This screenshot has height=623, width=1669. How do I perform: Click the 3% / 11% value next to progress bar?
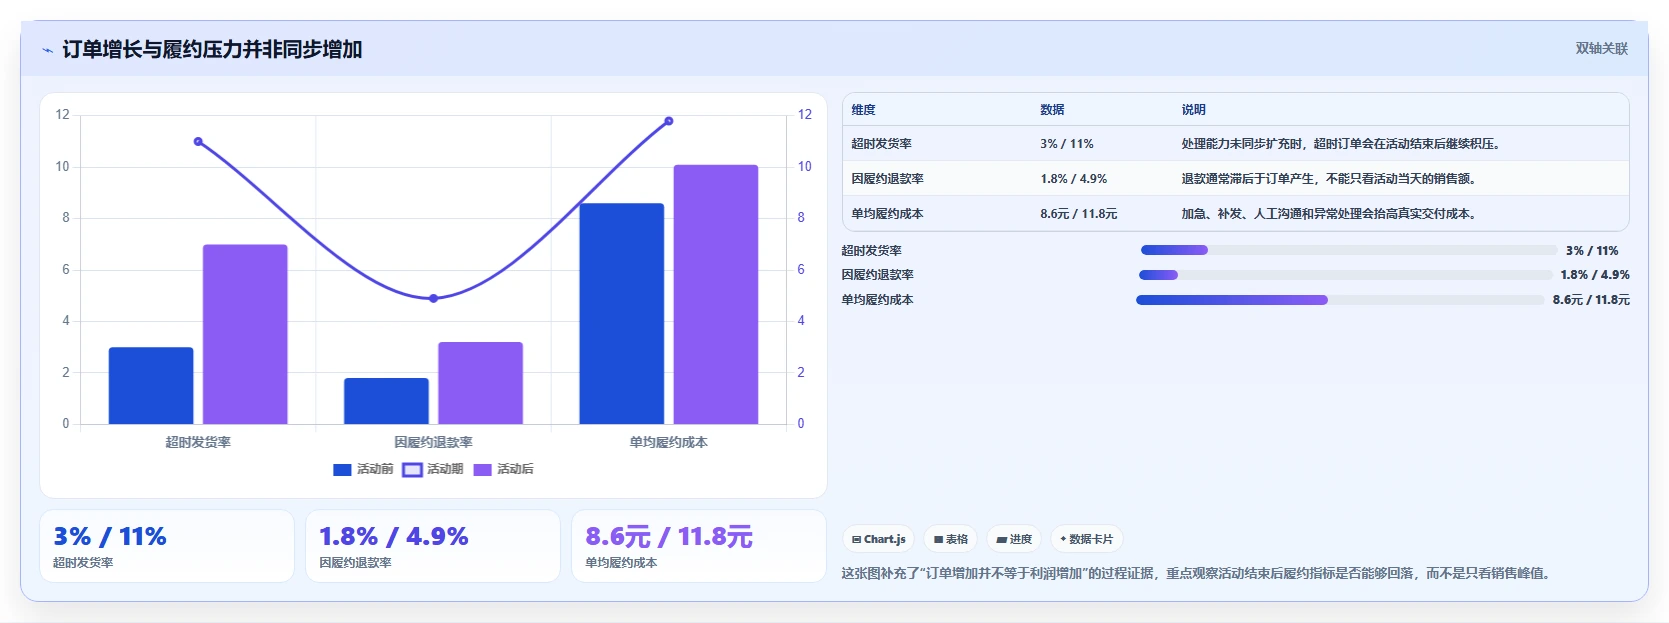(1592, 251)
